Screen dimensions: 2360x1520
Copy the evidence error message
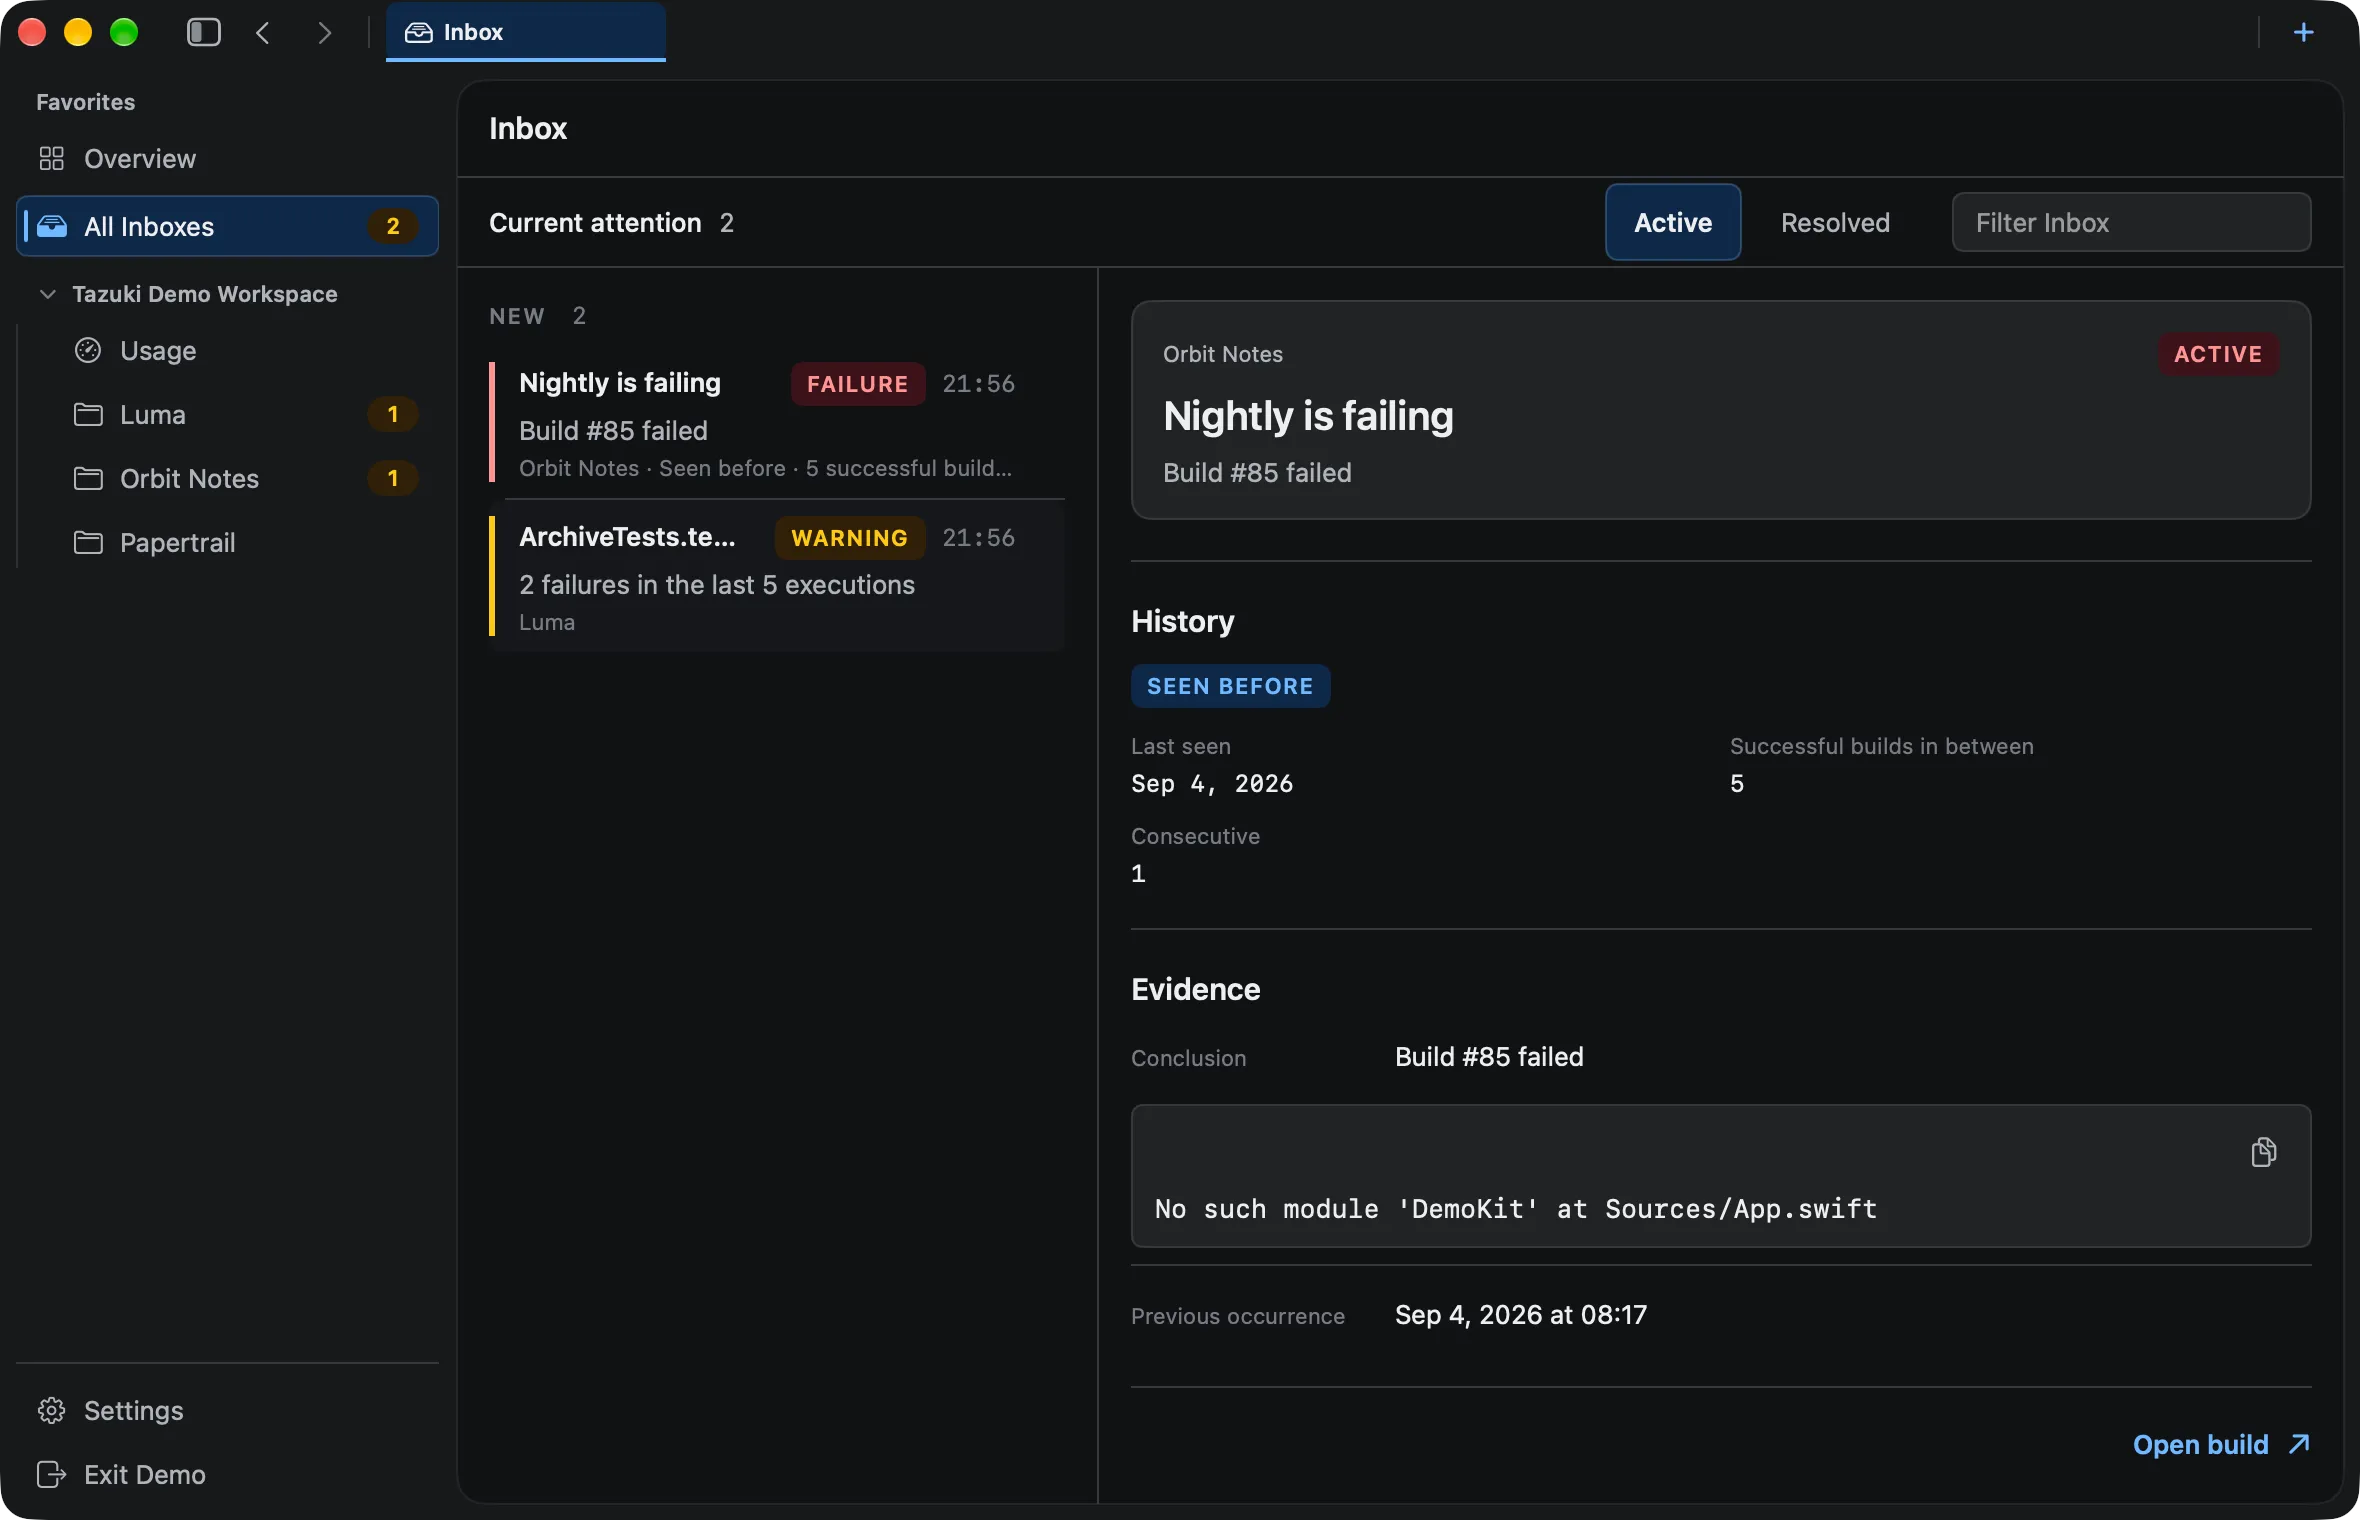(x=2263, y=1152)
